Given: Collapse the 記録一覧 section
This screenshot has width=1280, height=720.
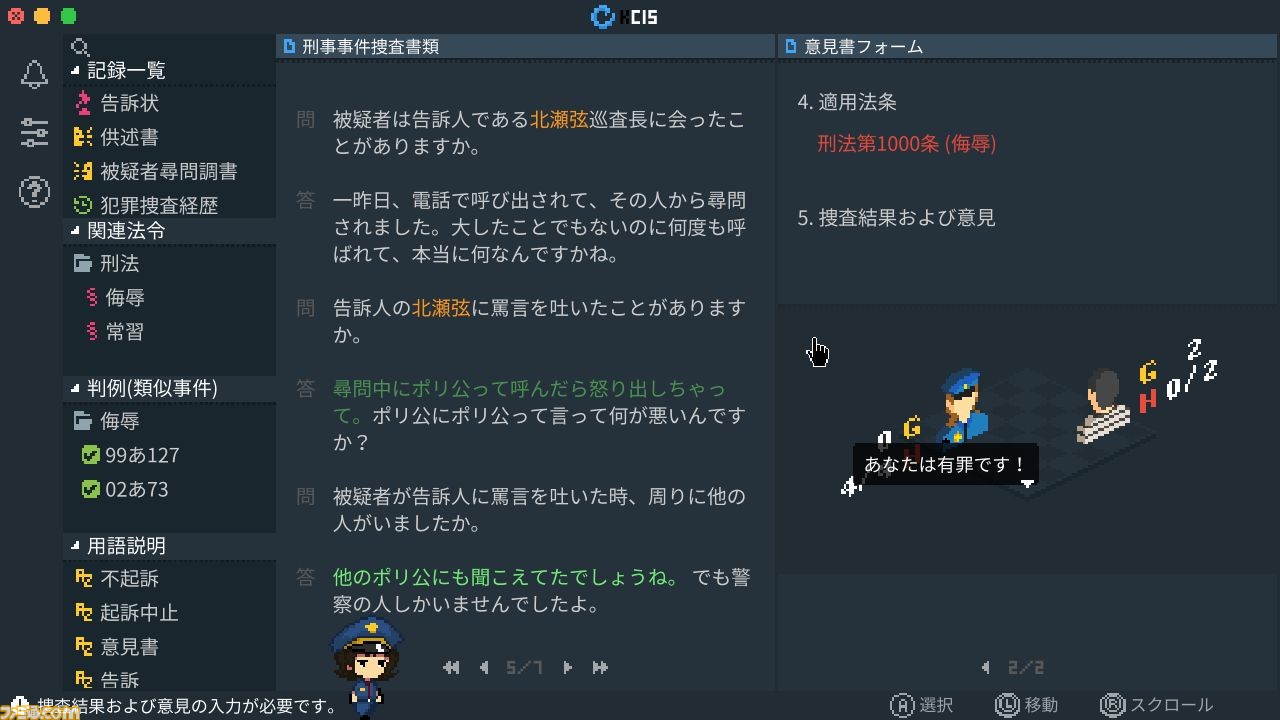Looking at the screenshot, I should 75,71.
